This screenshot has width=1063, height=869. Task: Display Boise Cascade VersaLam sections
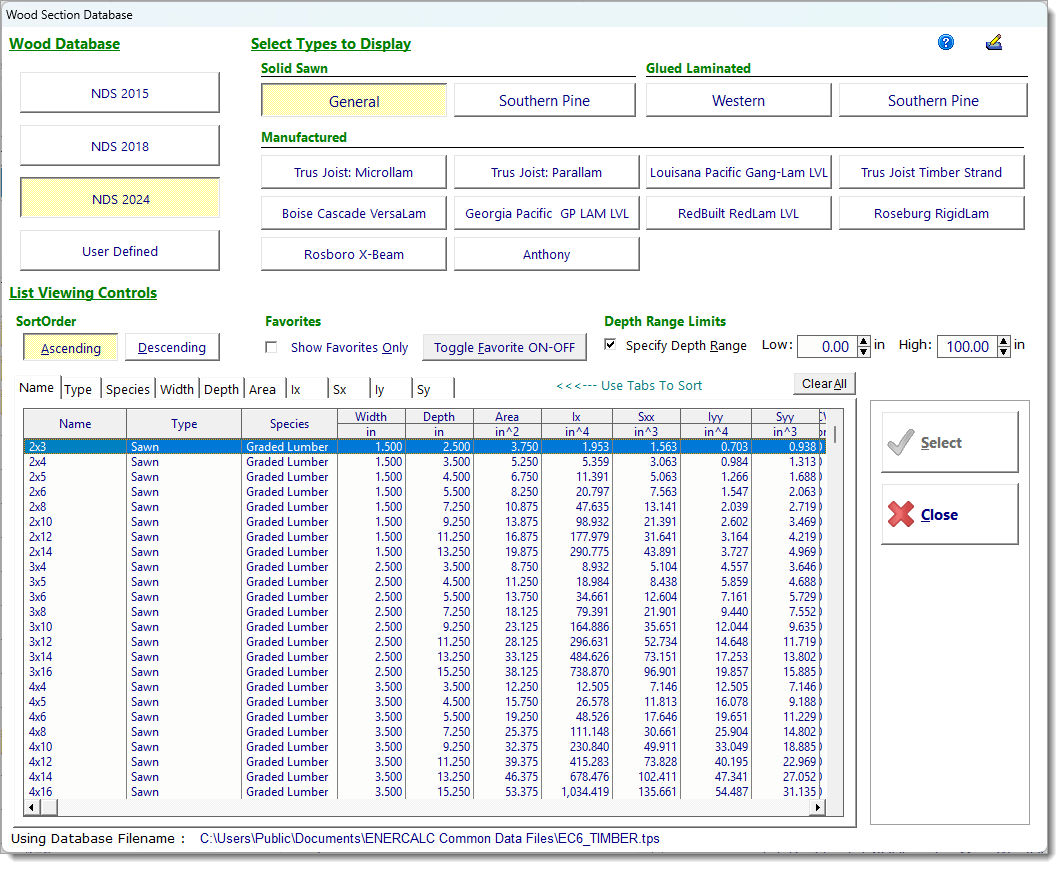coord(353,214)
